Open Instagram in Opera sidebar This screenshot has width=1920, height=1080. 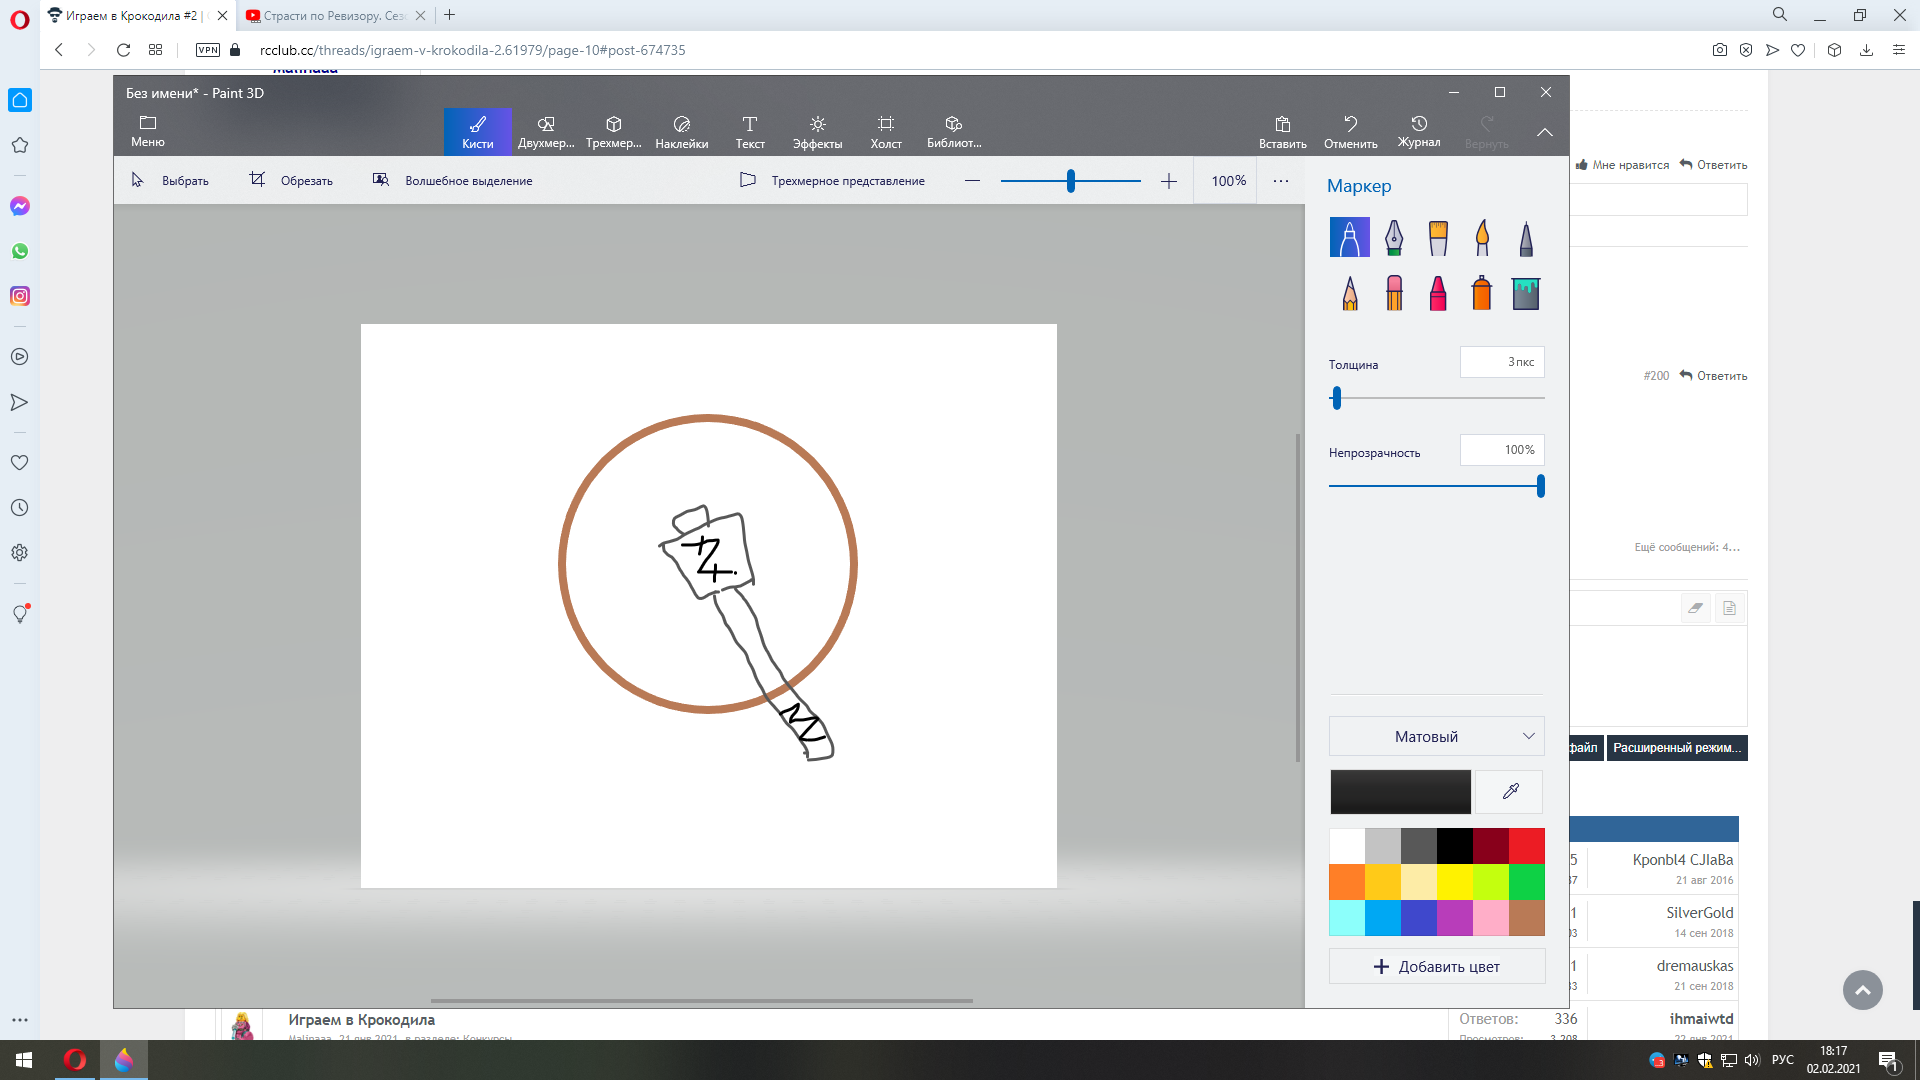coord(20,296)
